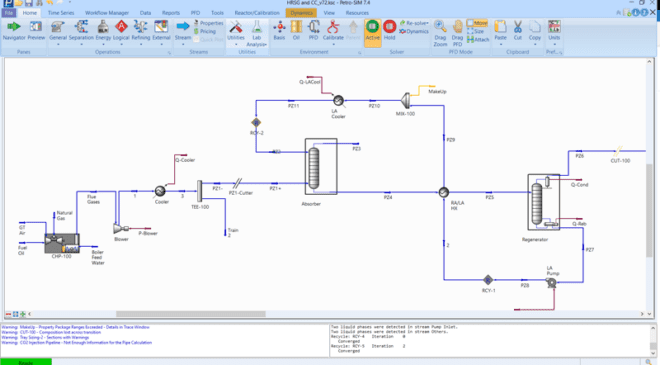Select the RCY-1 recycle block
This screenshot has height=365, width=660.
(488, 280)
